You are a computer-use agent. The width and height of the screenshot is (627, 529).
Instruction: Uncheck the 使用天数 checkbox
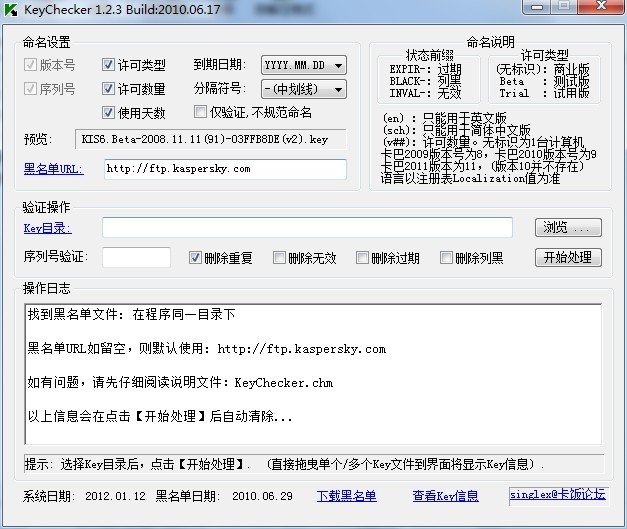(x=109, y=113)
